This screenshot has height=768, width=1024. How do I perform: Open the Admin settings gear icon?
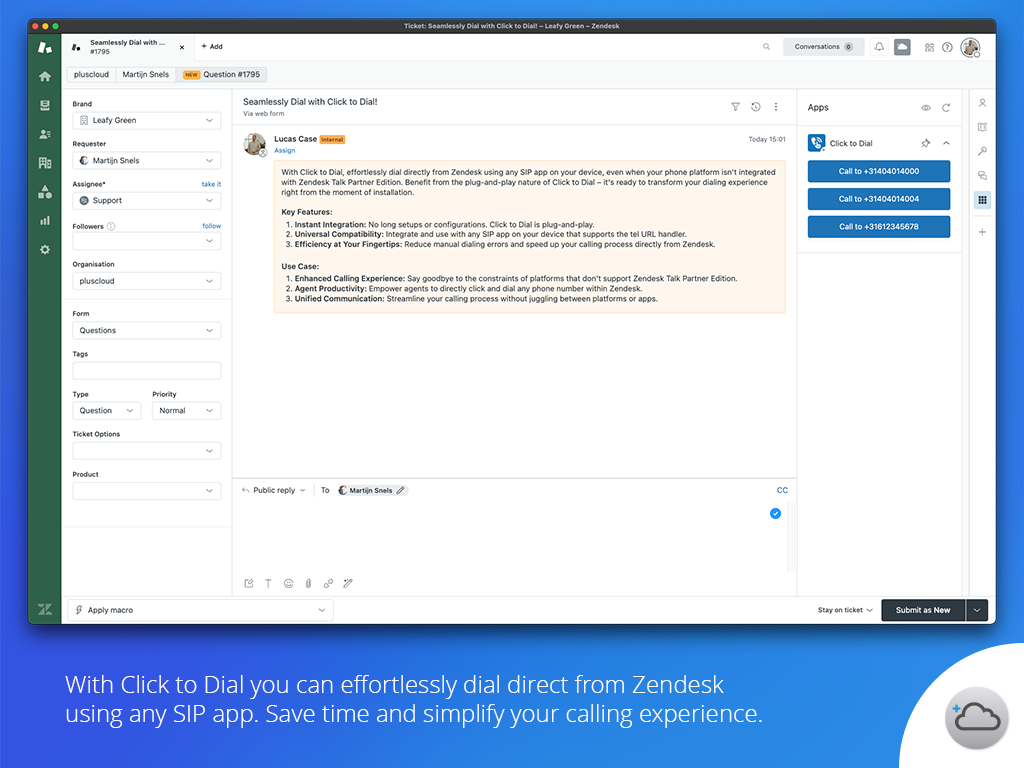[x=44, y=250]
